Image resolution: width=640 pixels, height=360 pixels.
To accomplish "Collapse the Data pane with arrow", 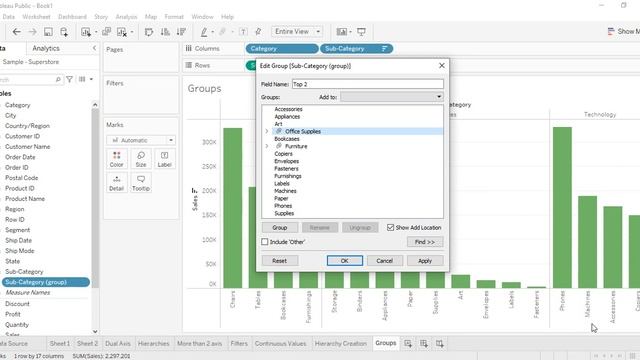I will (94, 48).
